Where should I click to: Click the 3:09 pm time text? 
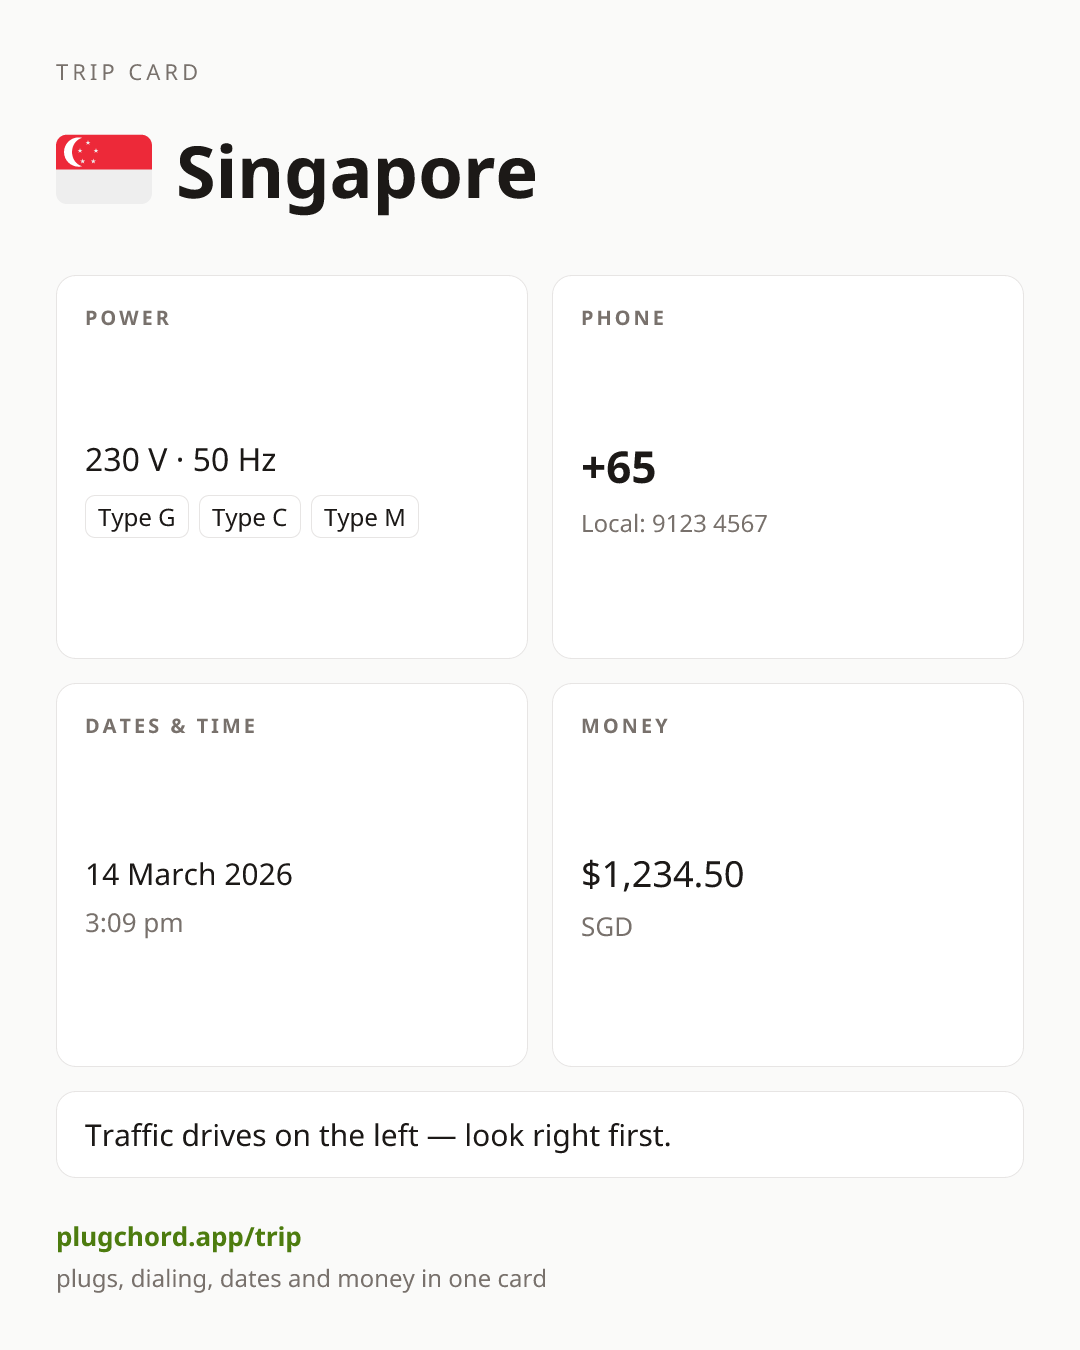pyautogui.click(x=134, y=923)
